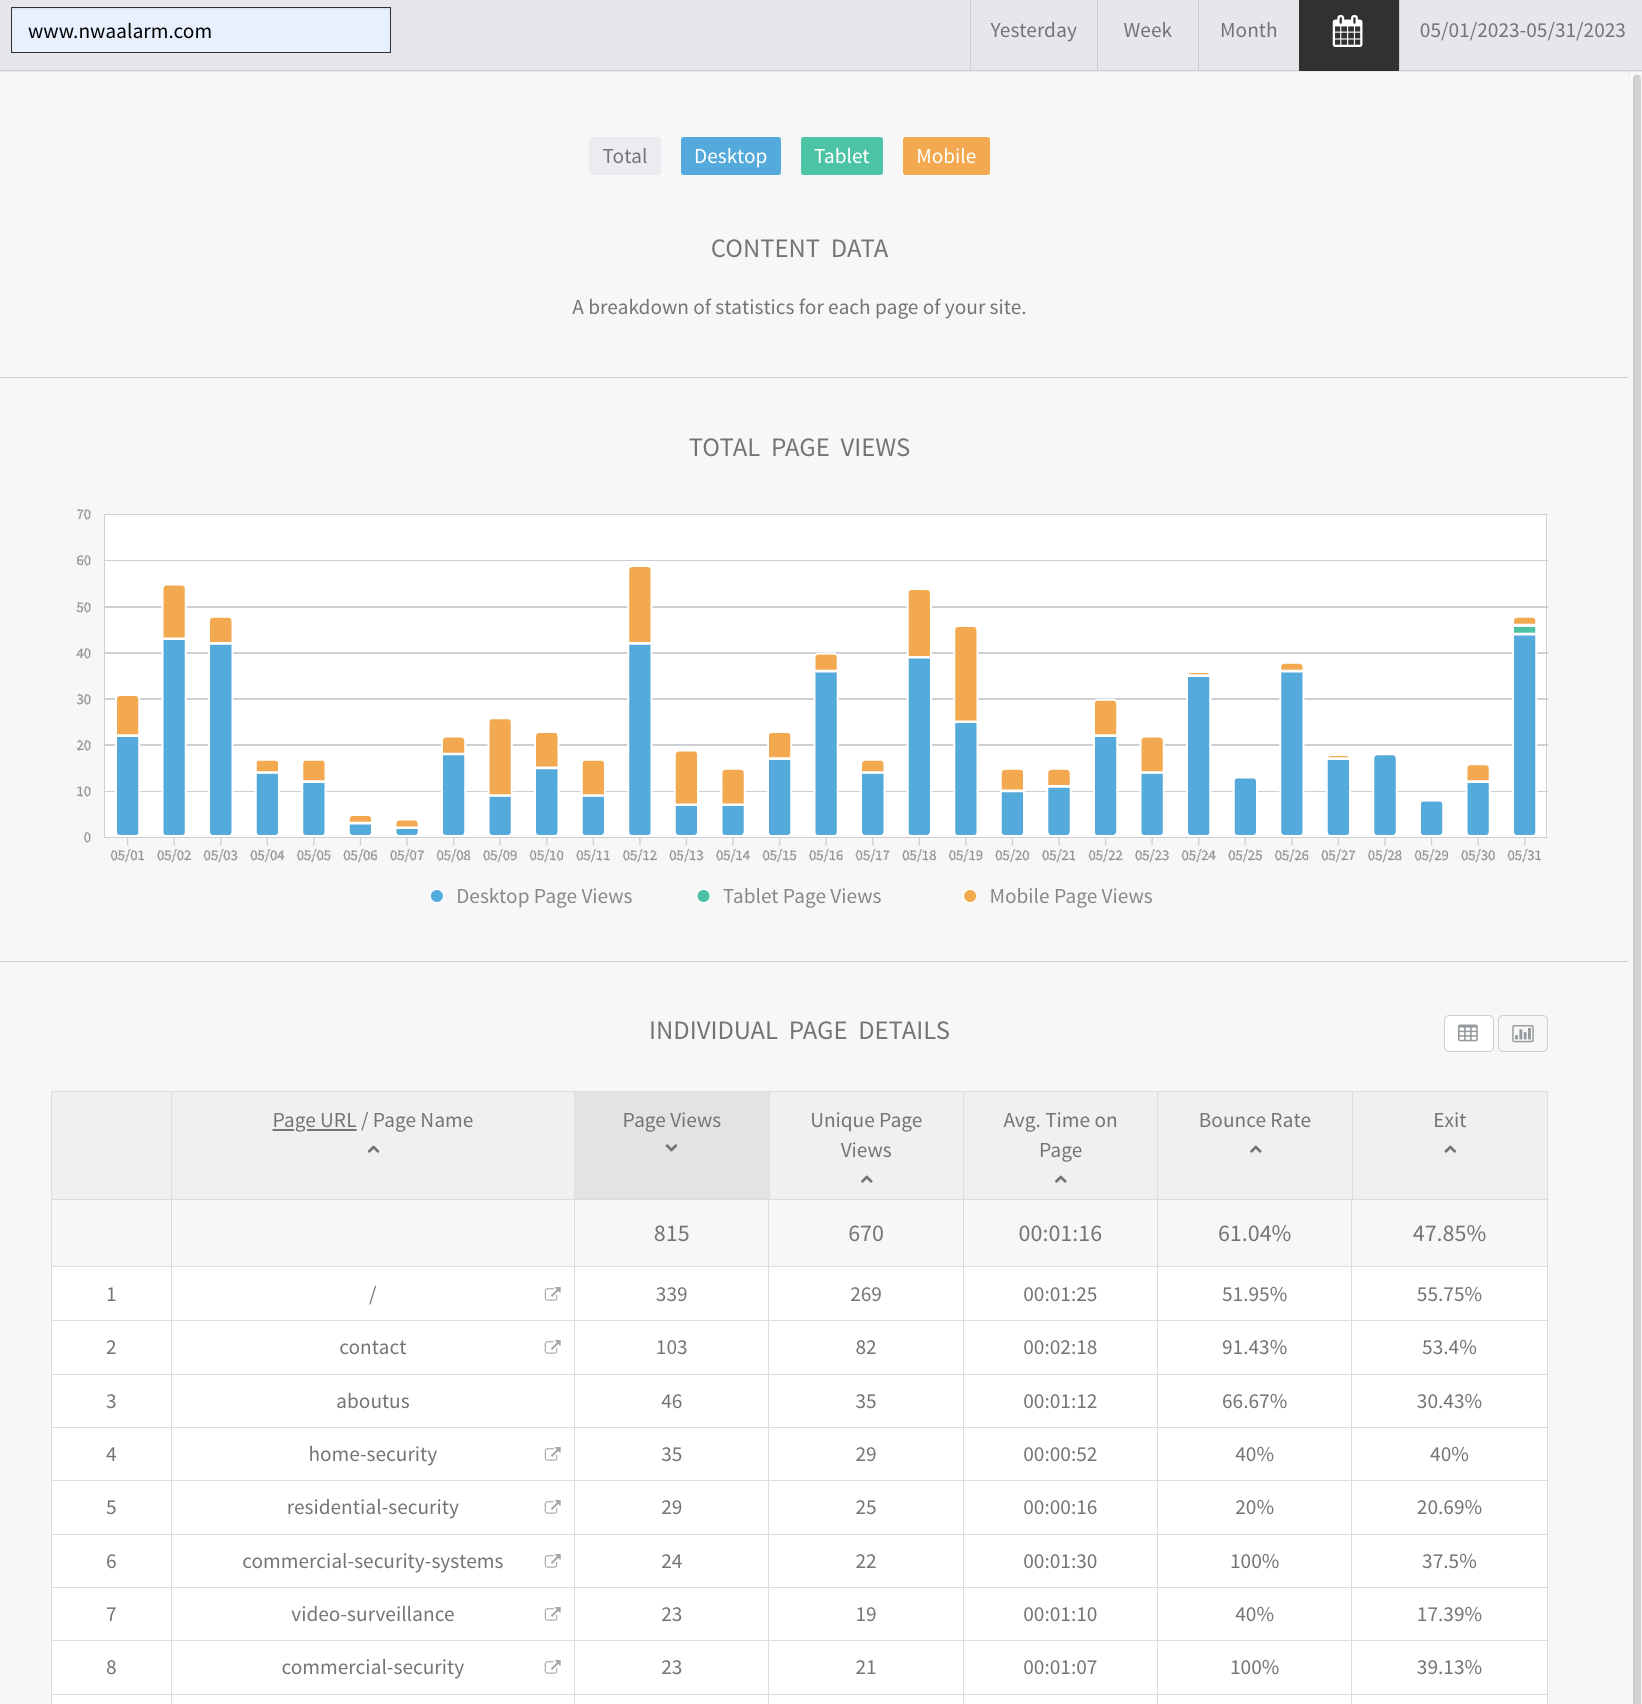This screenshot has height=1704, width=1642.
Task: Toggle the Mobile device filter
Action: [945, 156]
